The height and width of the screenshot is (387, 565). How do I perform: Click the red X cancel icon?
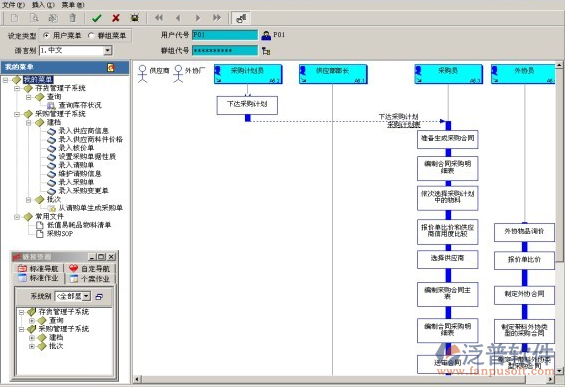[x=116, y=18]
